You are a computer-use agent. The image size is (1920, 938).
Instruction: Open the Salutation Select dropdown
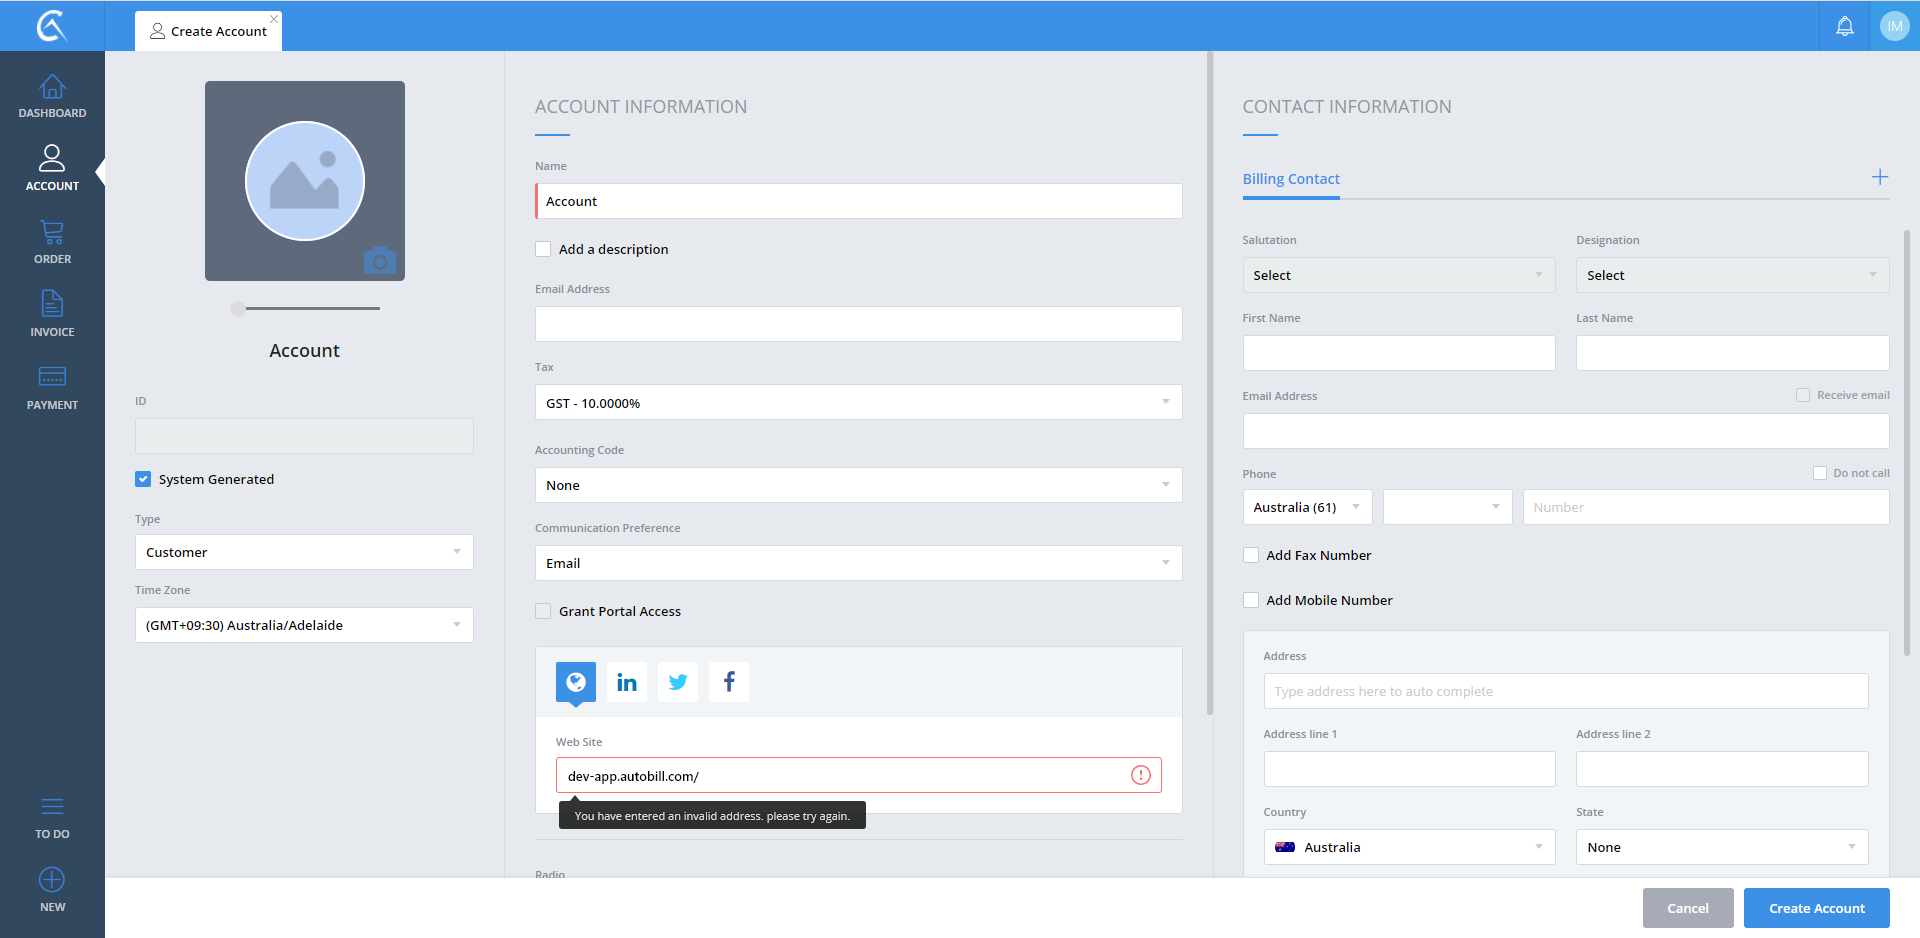[x=1398, y=275]
